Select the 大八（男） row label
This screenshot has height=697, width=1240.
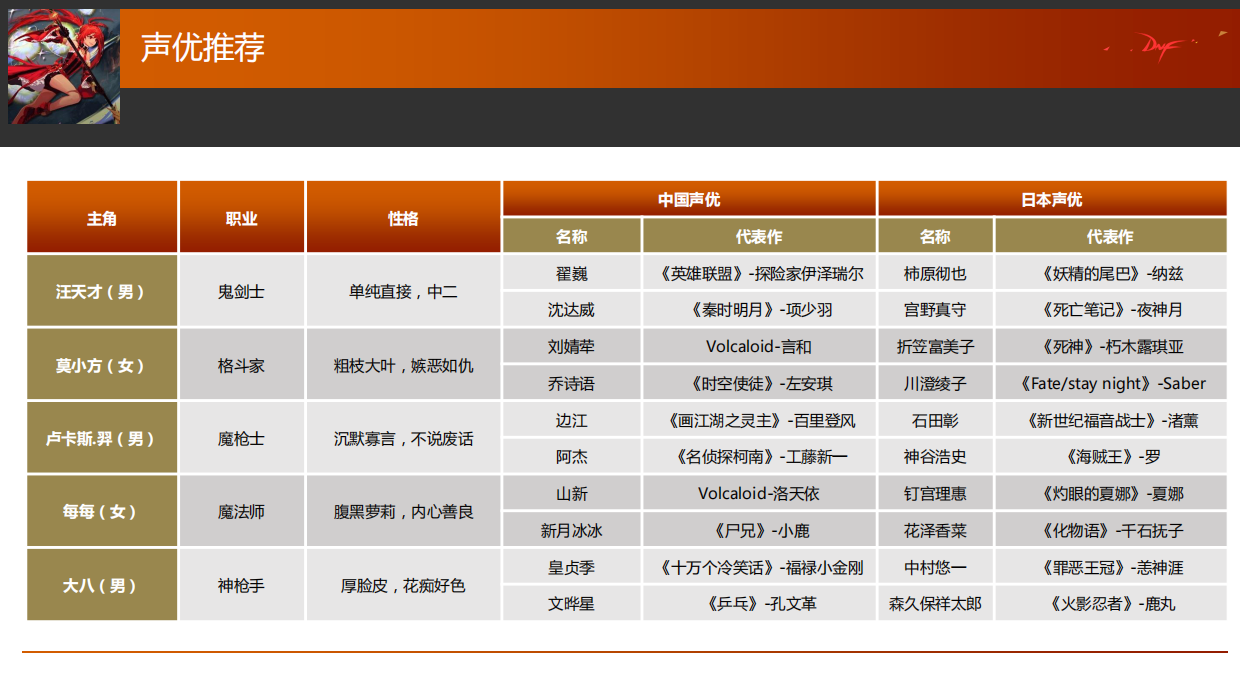click(102, 584)
